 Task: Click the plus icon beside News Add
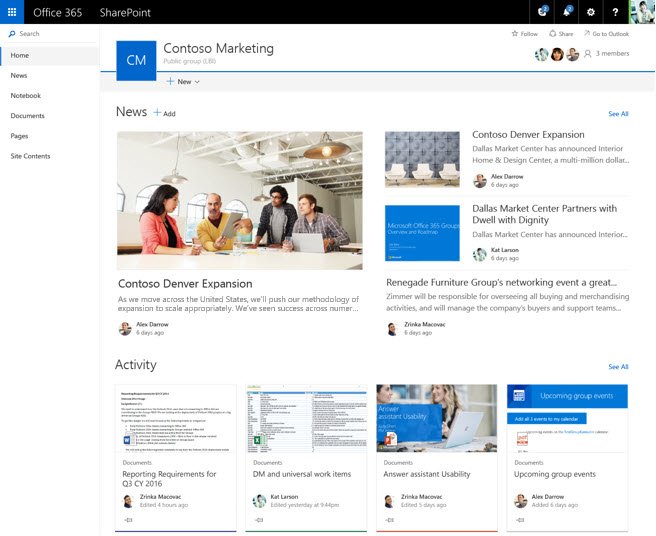coord(157,113)
